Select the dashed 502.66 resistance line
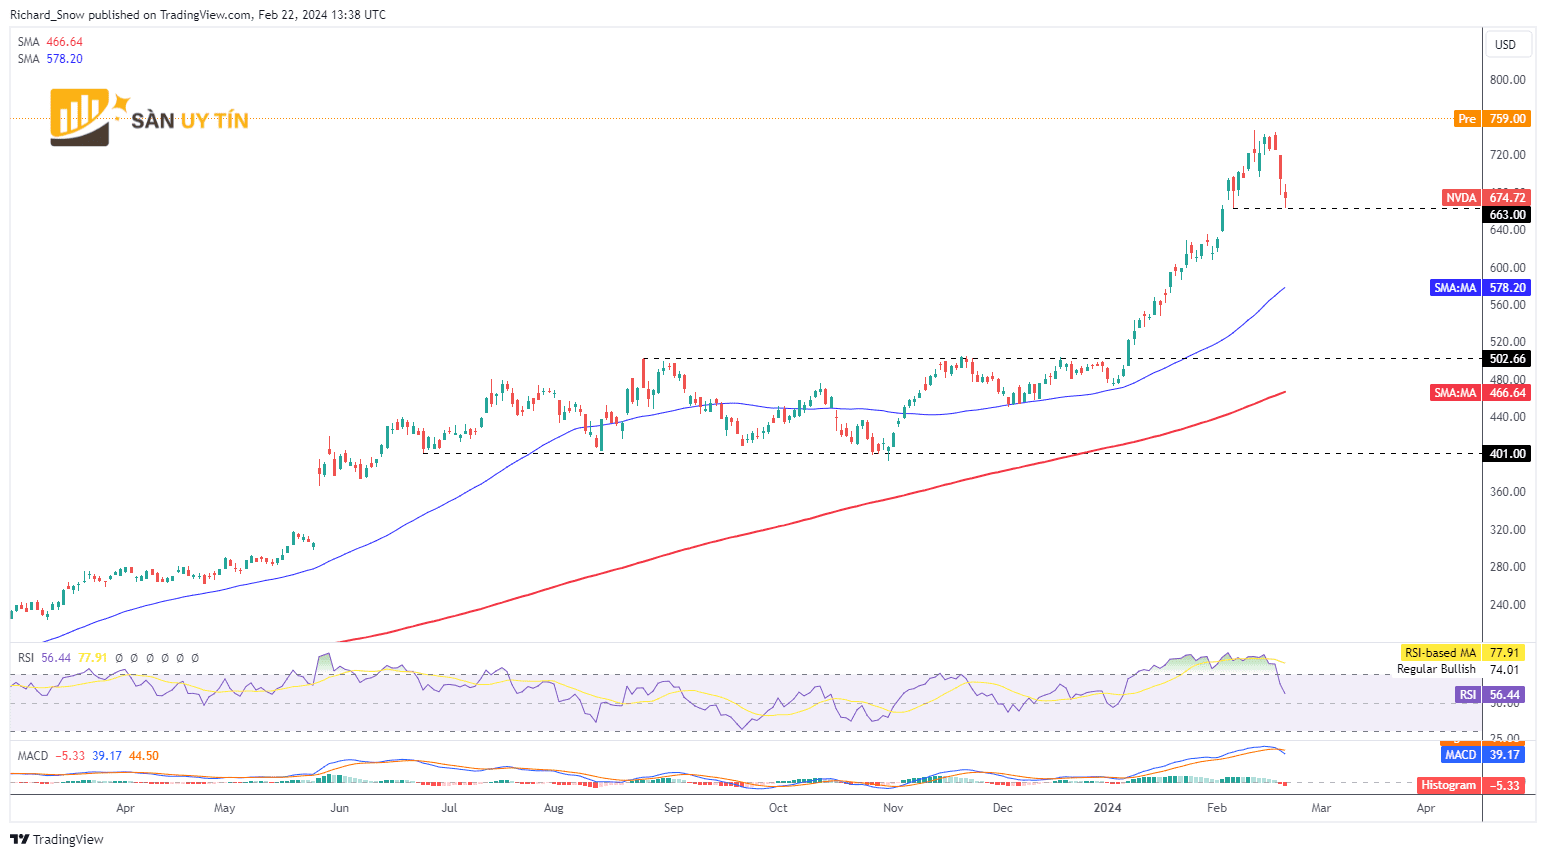 click(1060, 358)
